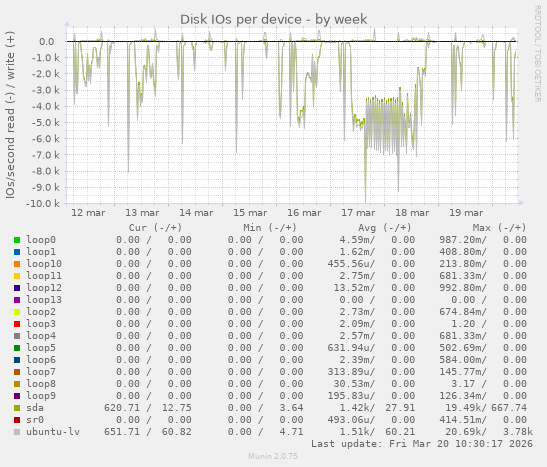This screenshot has width=547, height=467.
Task: Click the loop5 dark green swatch
Action: tap(17, 348)
